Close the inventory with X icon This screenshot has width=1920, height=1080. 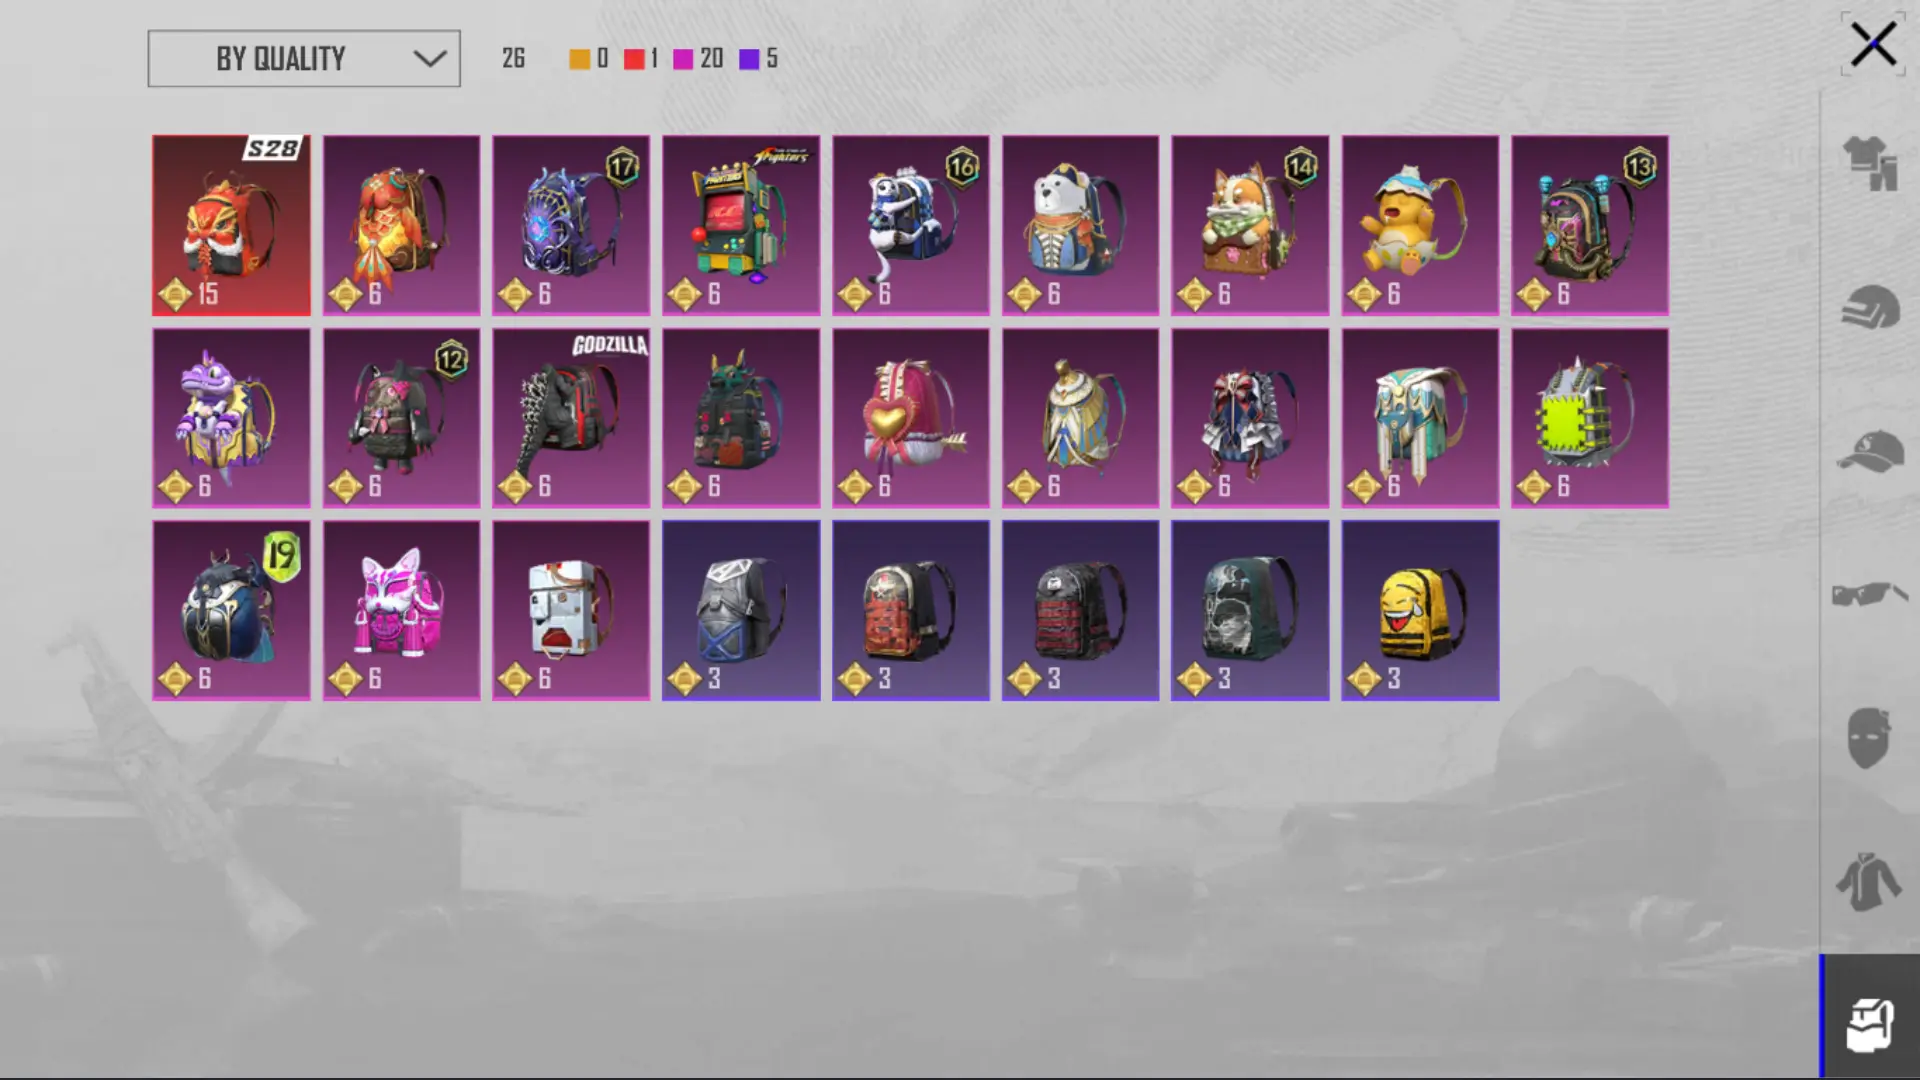(1873, 45)
